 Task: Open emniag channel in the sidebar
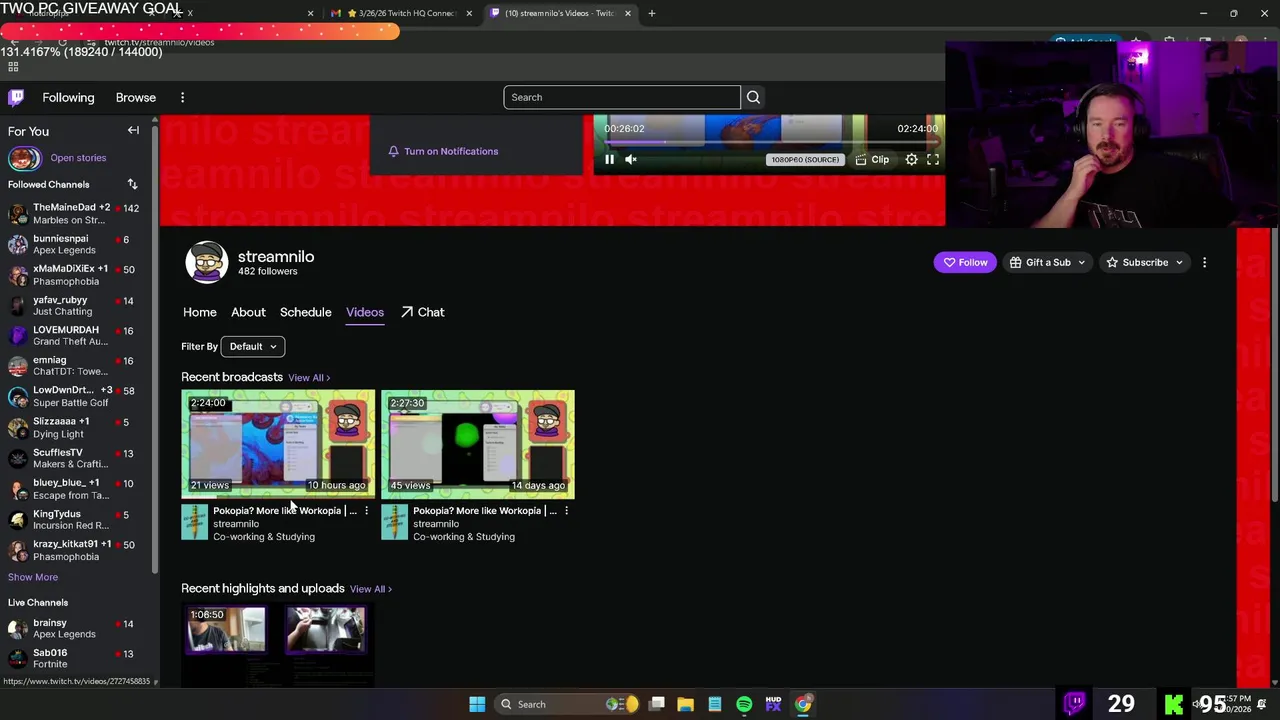pyautogui.click(x=77, y=366)
